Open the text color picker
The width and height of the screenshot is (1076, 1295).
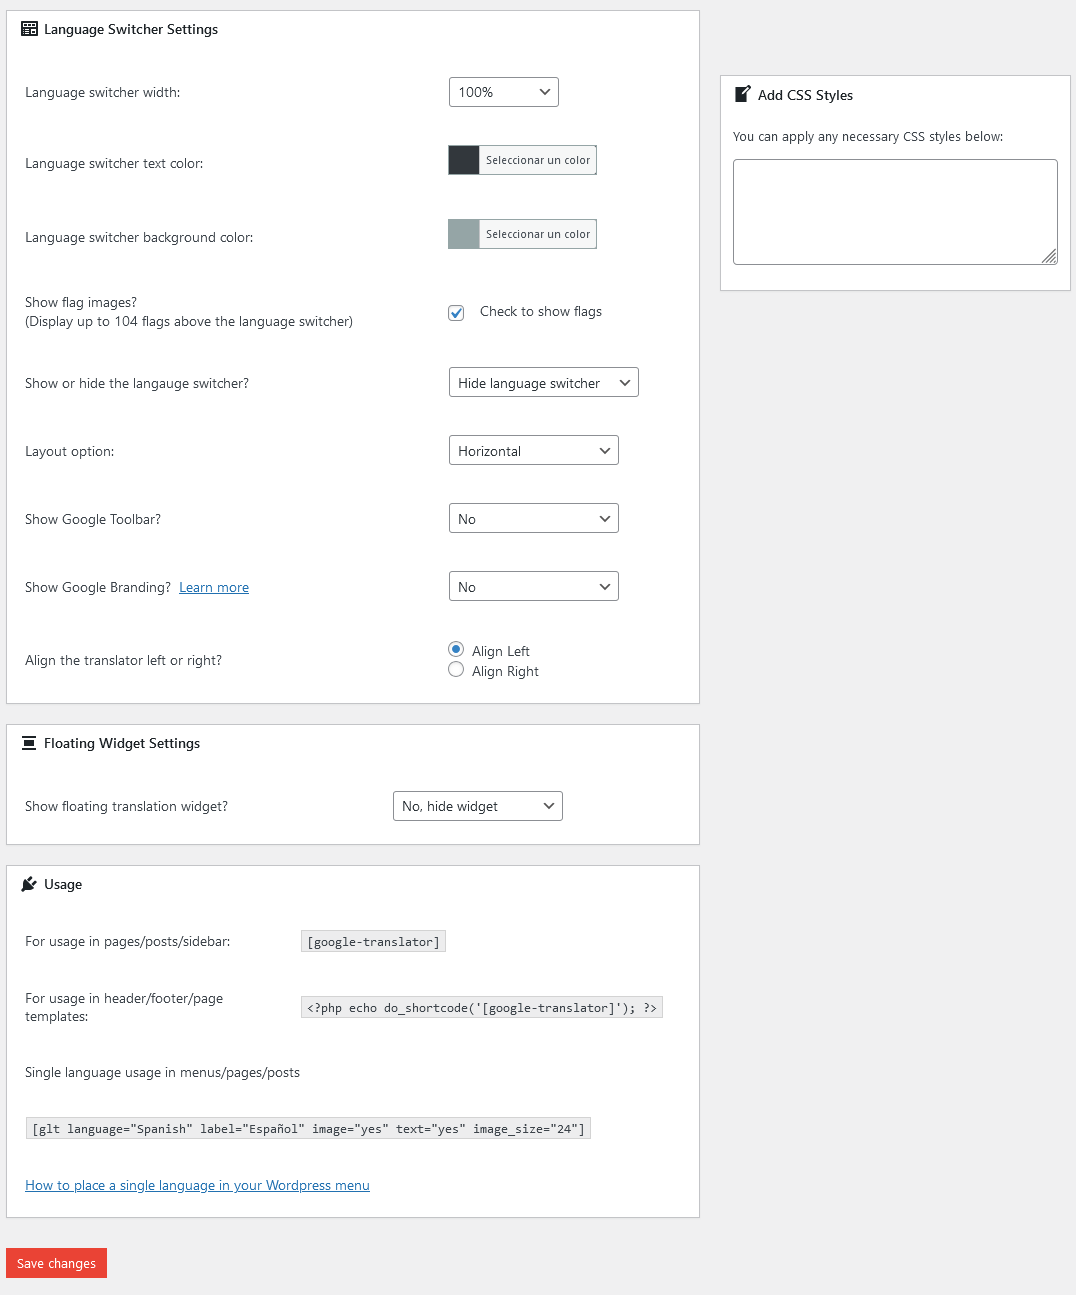[x=521, y=160]
